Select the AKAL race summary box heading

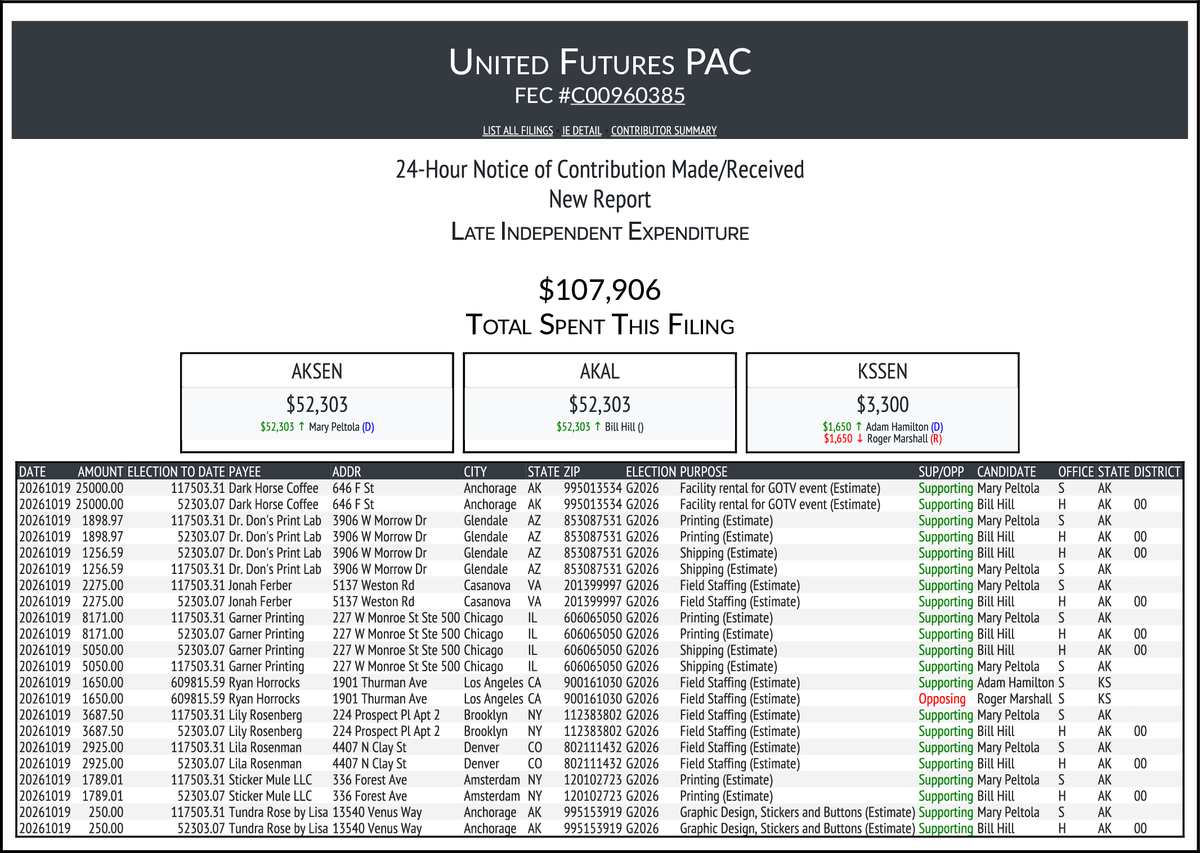(600, 371)
